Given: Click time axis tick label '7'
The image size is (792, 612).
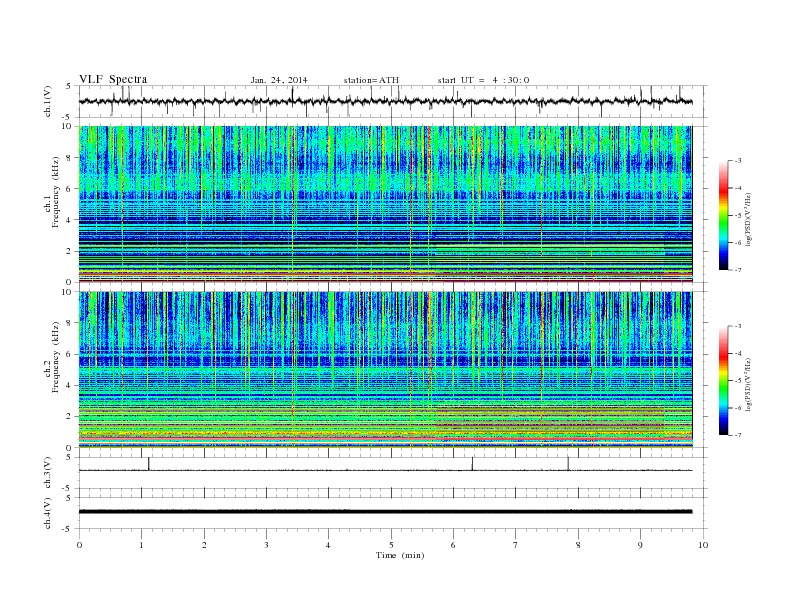Looking at the screenshot, I should 516,545.
